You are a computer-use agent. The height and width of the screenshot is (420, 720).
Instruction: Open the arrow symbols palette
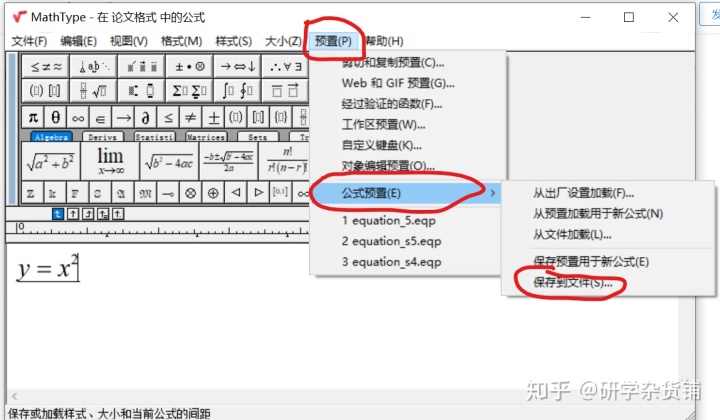click(x=237, y=67)
